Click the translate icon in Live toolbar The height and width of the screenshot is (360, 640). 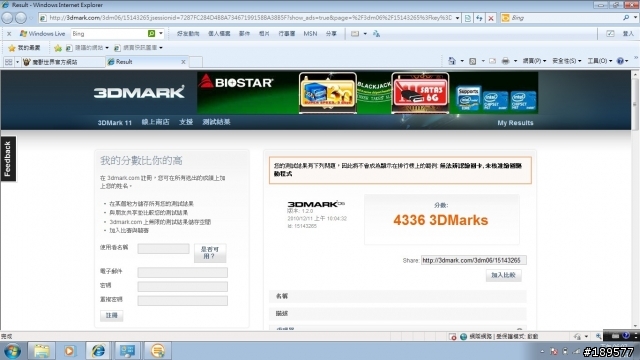click(376, 33)
